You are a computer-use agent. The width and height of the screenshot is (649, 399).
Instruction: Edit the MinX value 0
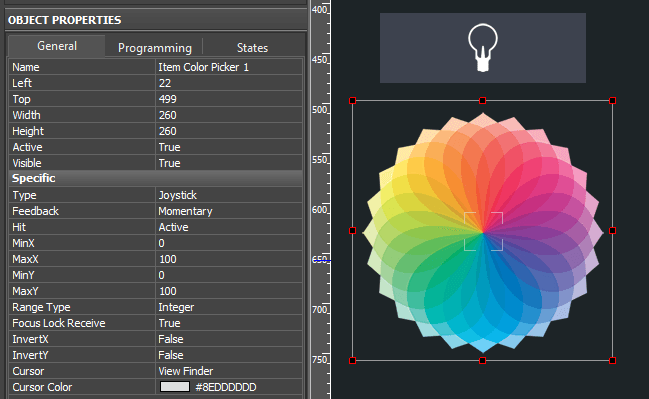coord(229,243)
